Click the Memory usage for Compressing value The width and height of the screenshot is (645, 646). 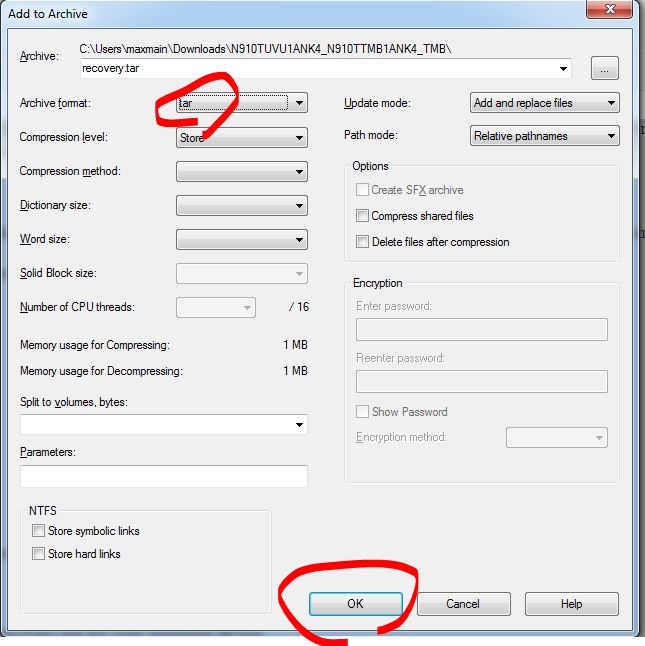click(295, 345)
